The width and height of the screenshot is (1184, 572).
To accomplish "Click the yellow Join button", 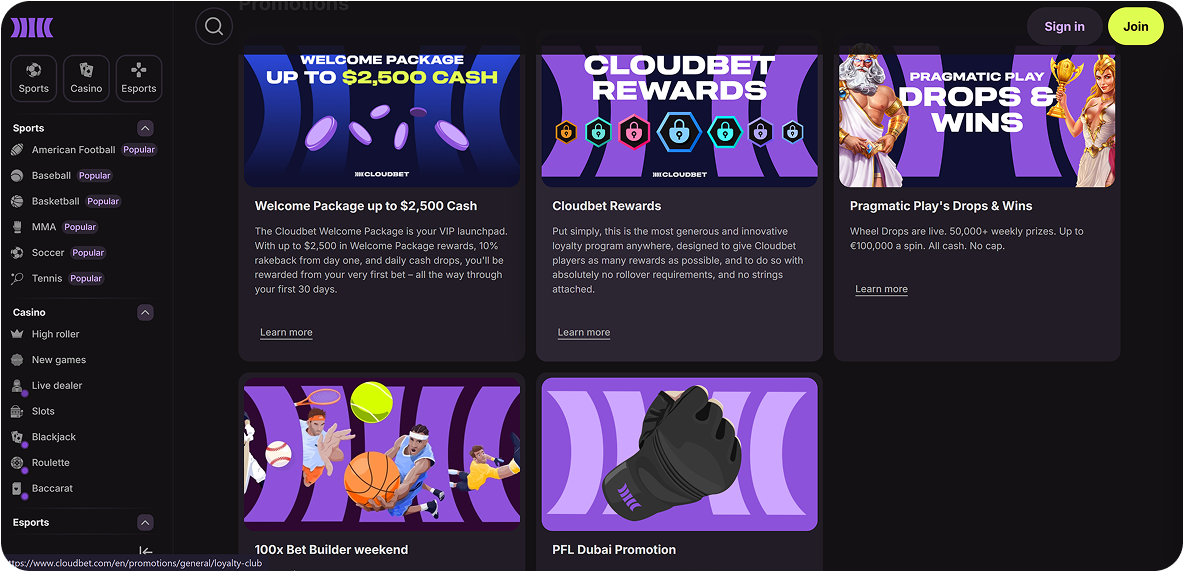I will pyautogui.click(x=1136, y=26).
